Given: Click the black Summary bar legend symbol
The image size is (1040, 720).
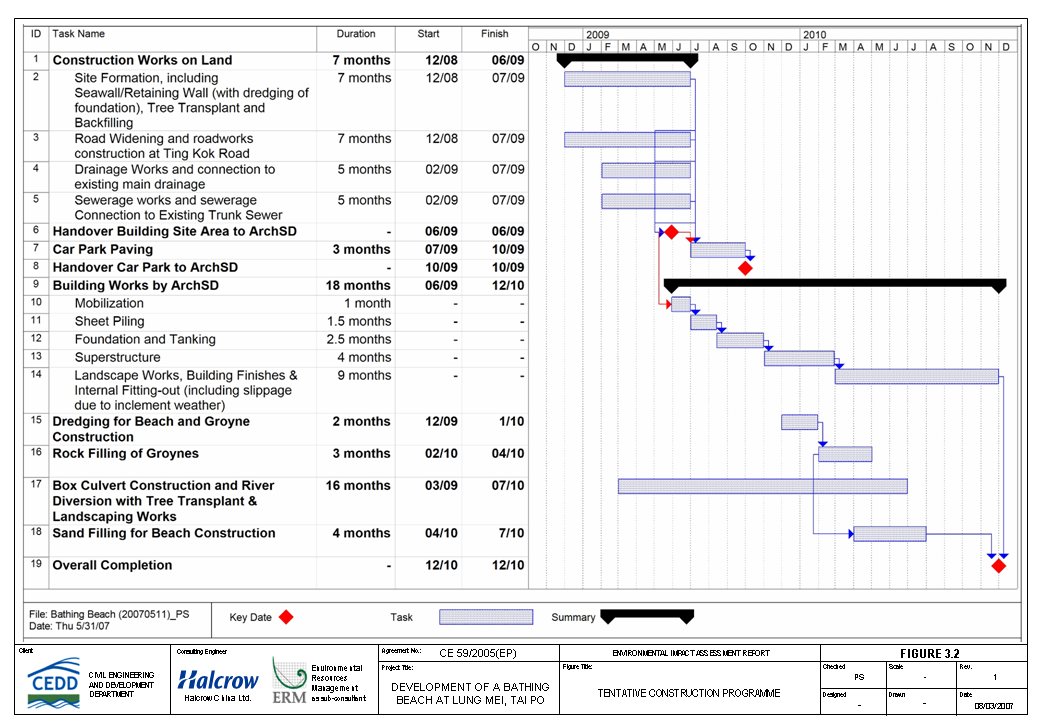Looking at the screenshot, I should pos(646,616).
